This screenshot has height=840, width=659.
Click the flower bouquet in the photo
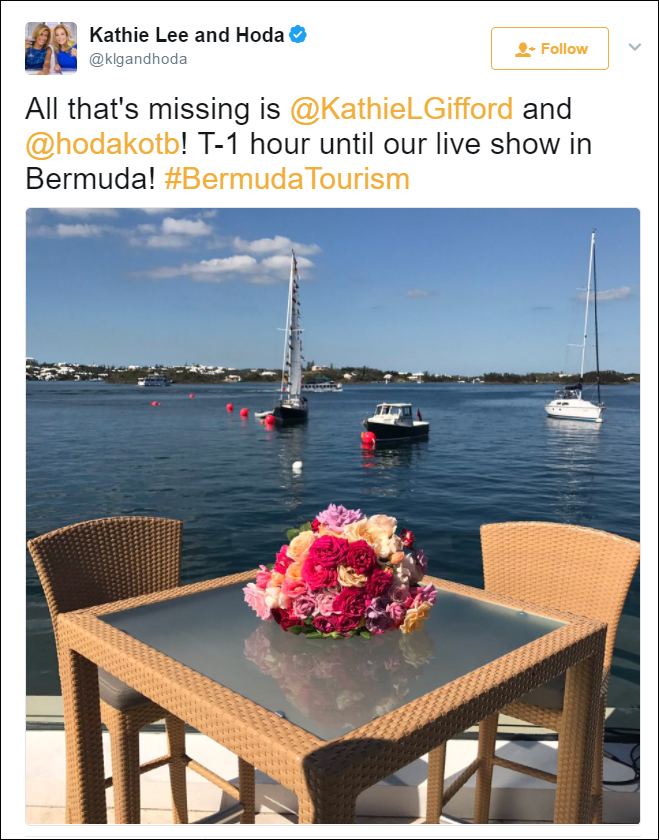[340, 571]
